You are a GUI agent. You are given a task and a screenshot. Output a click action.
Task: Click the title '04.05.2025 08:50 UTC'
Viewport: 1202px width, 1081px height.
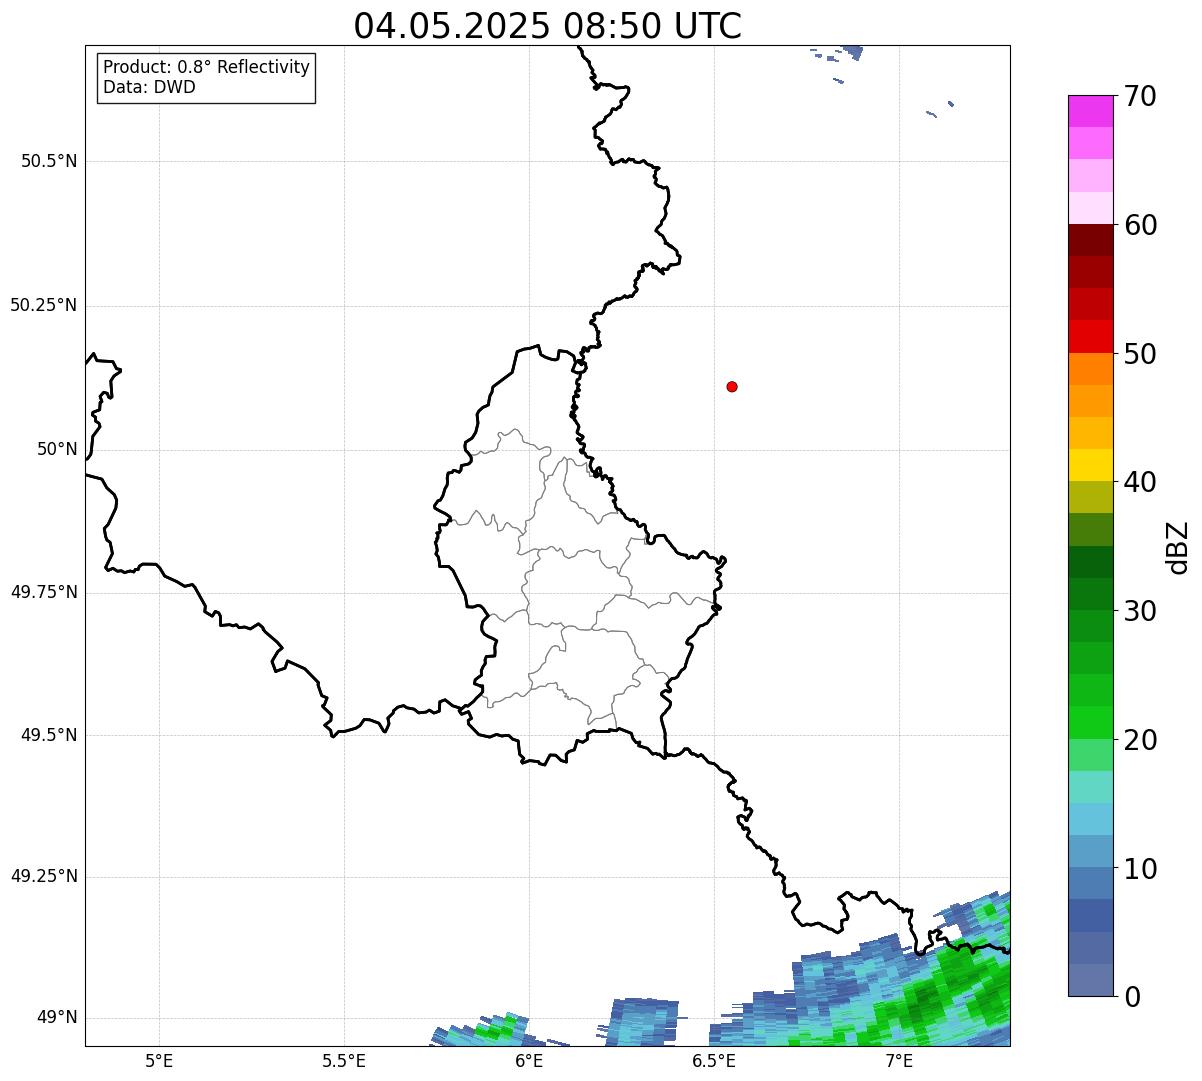click(x=548, y=25)
